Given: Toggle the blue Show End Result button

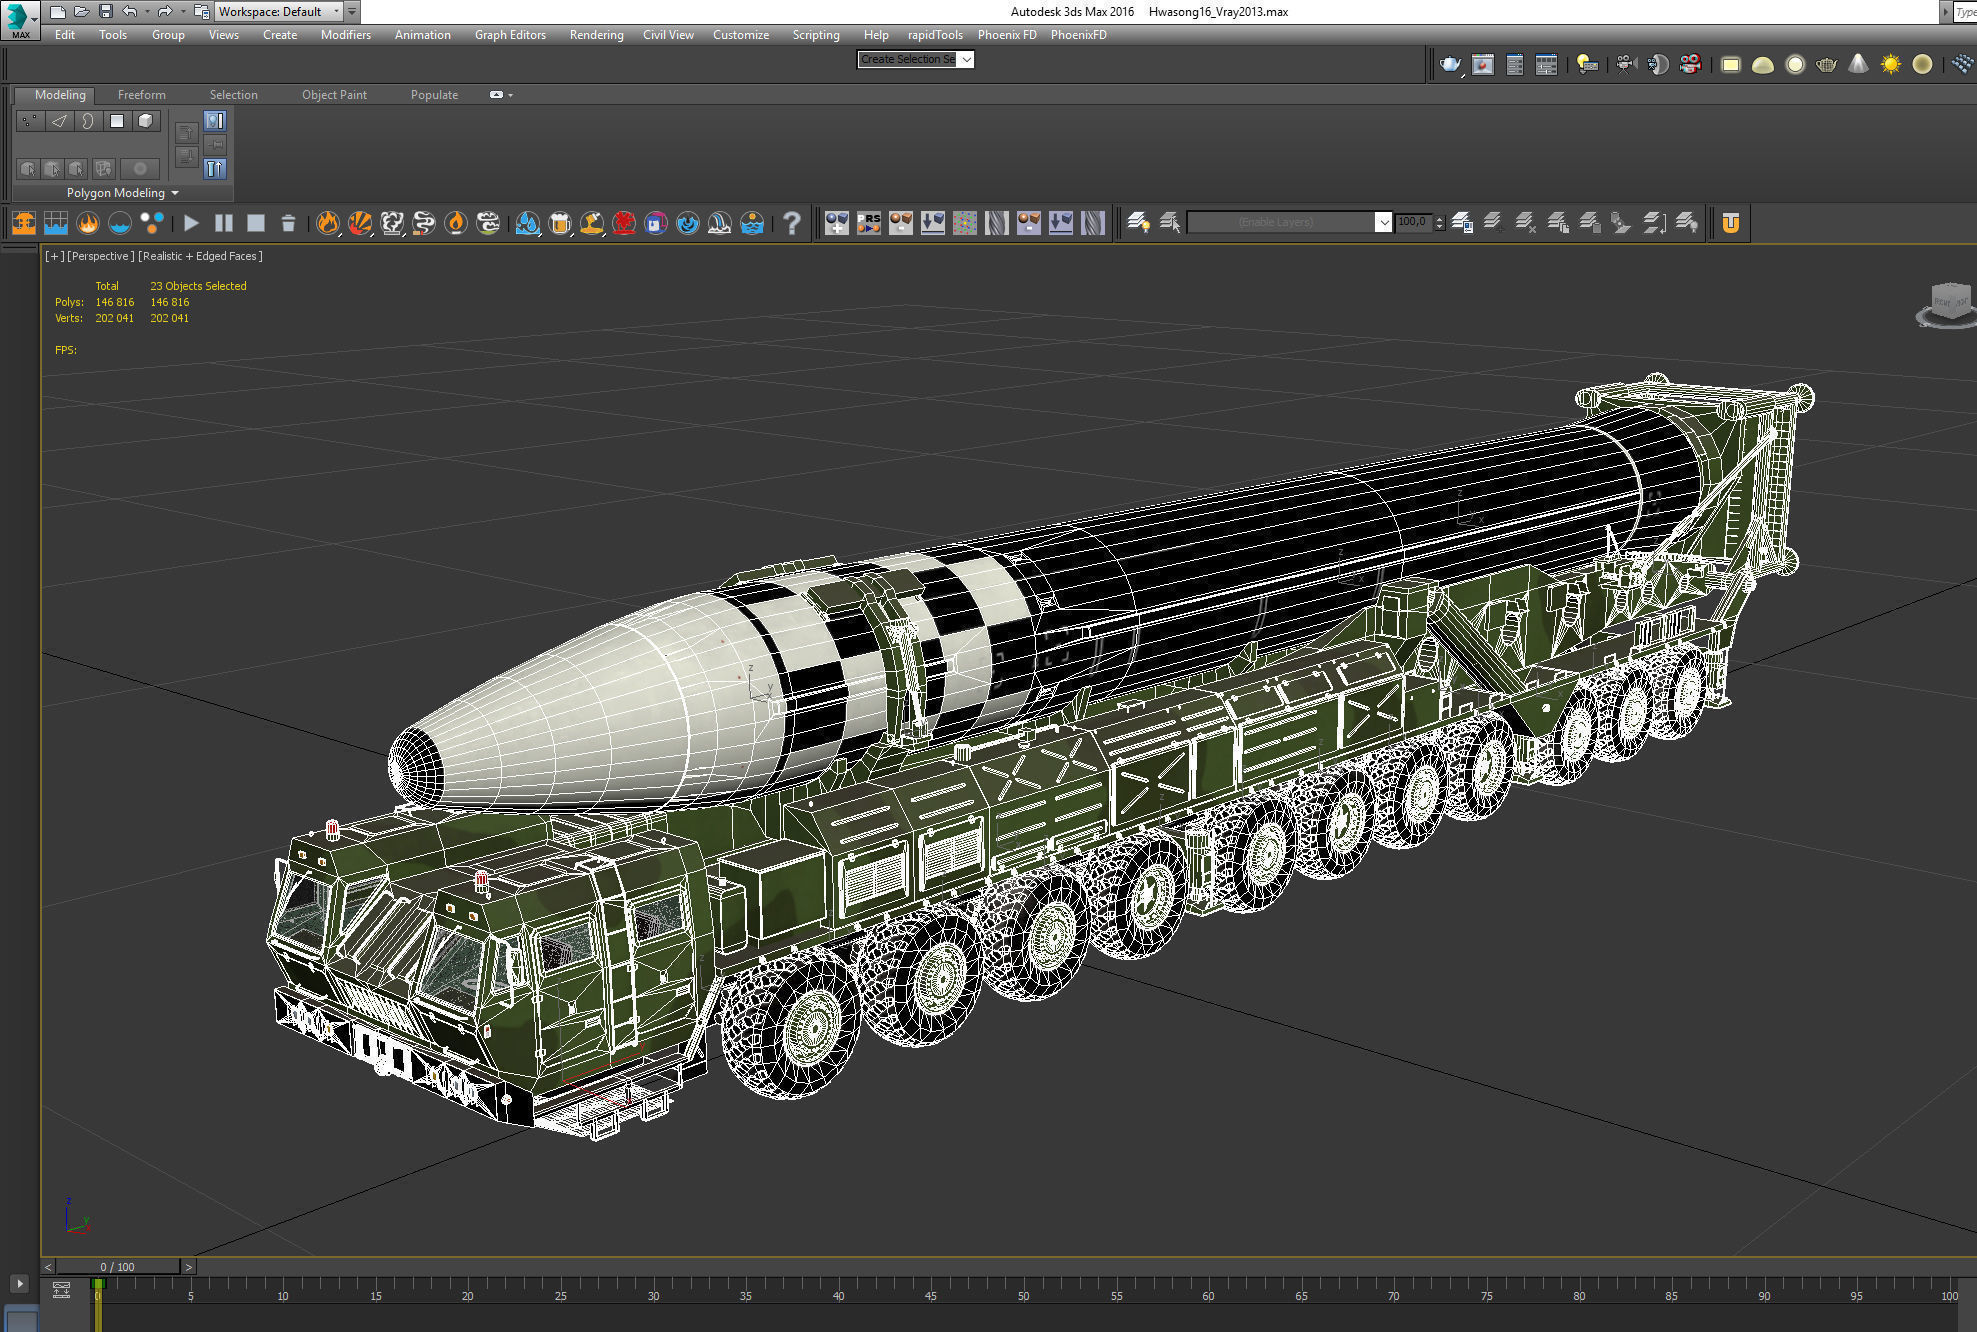Looking at the screenshot, I should 215,169.
